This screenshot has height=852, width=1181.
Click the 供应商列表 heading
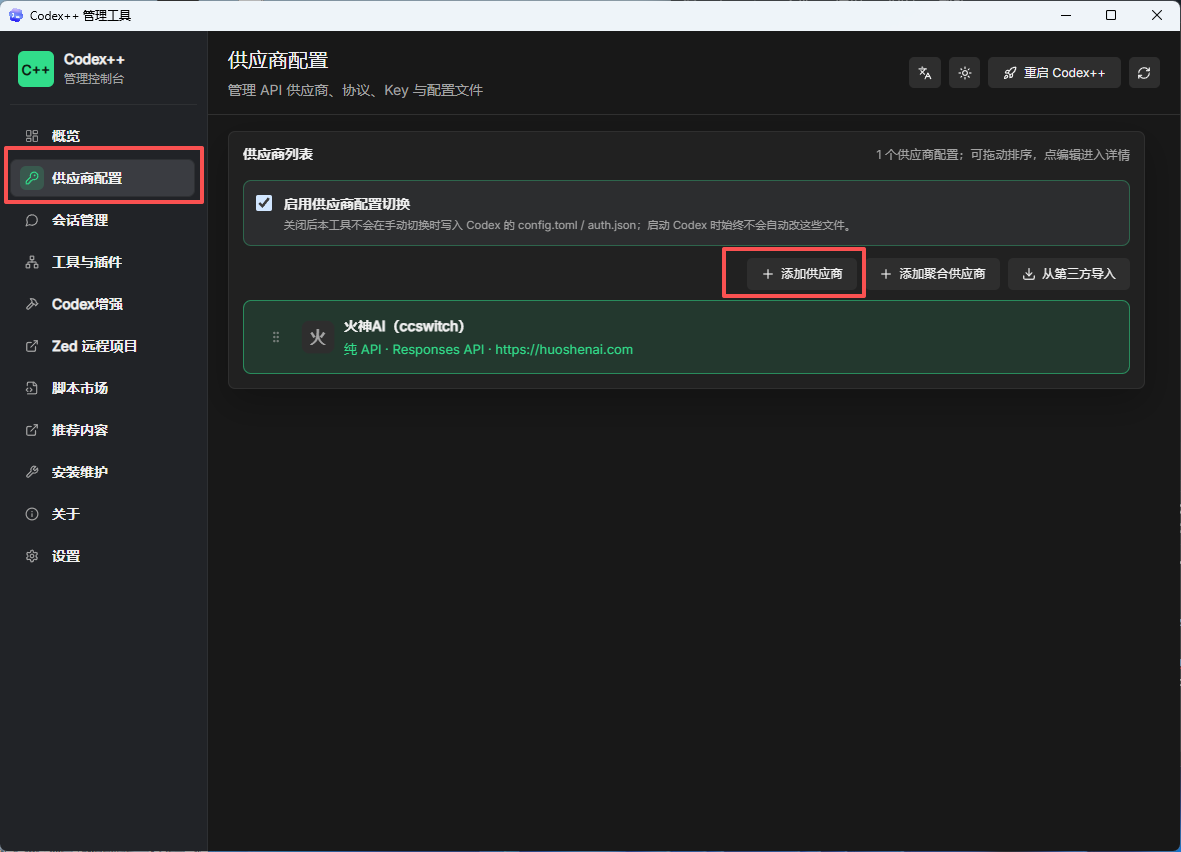click(278, 154)
